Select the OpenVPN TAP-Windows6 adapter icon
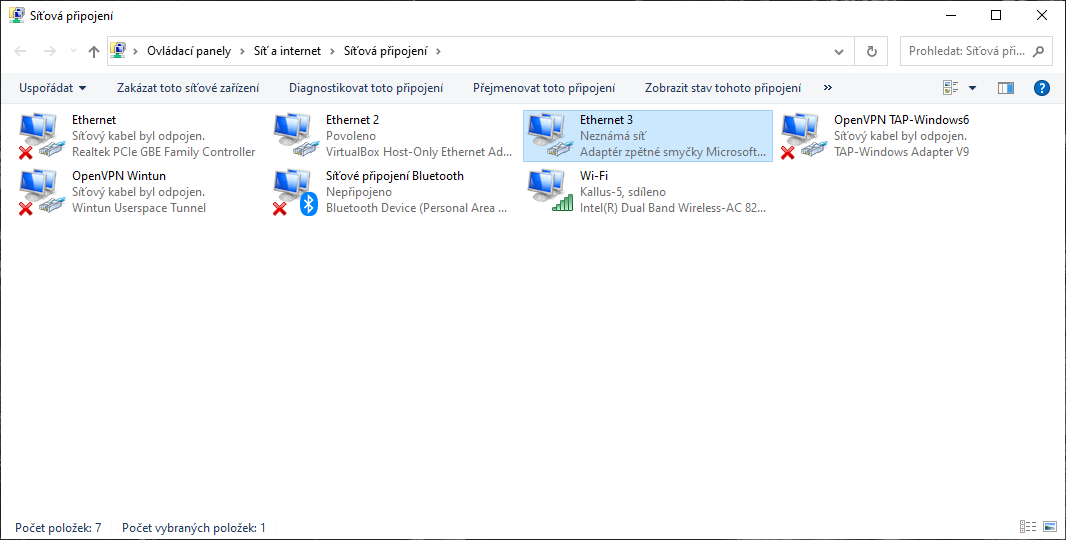Viewport: 1066px width, 540px height. point(803,136)
